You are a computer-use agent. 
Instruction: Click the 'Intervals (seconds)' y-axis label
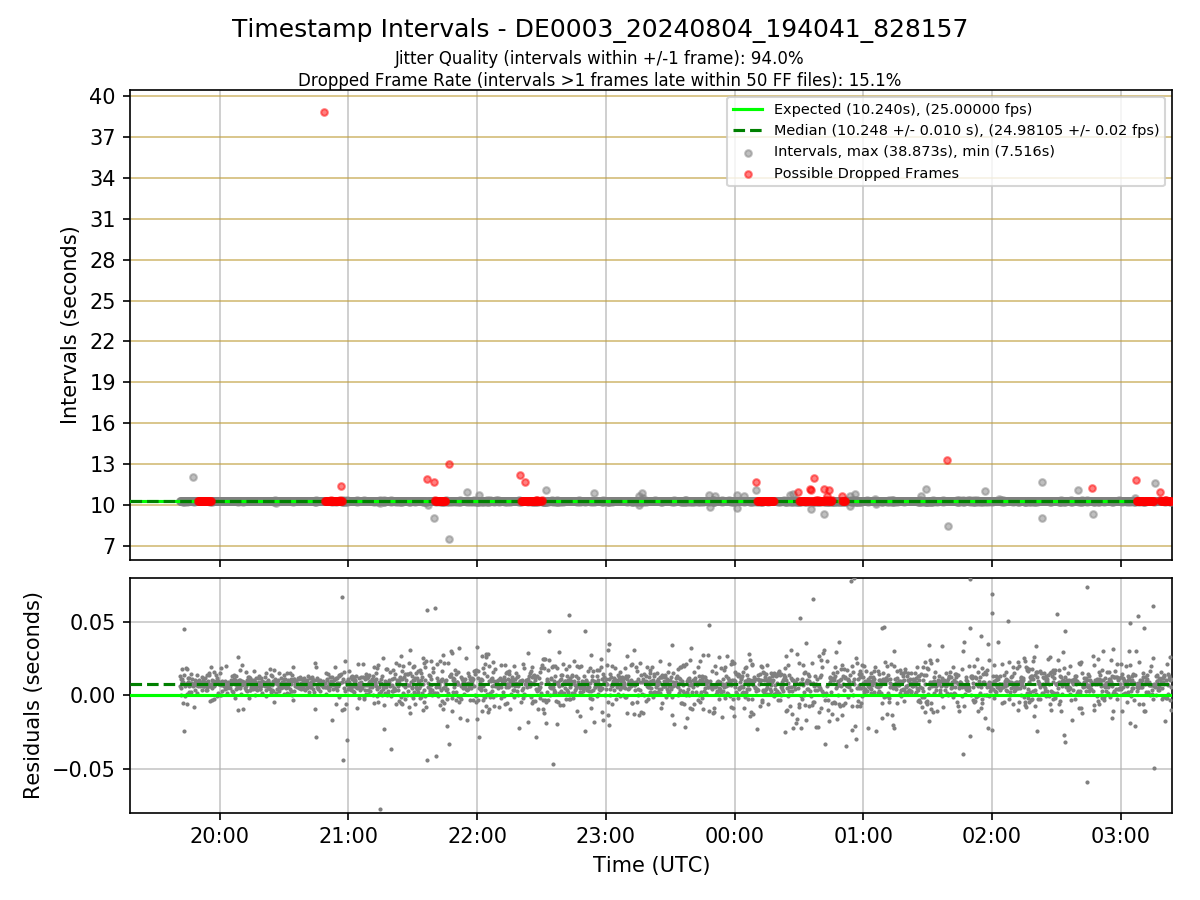tap(69, 325)
